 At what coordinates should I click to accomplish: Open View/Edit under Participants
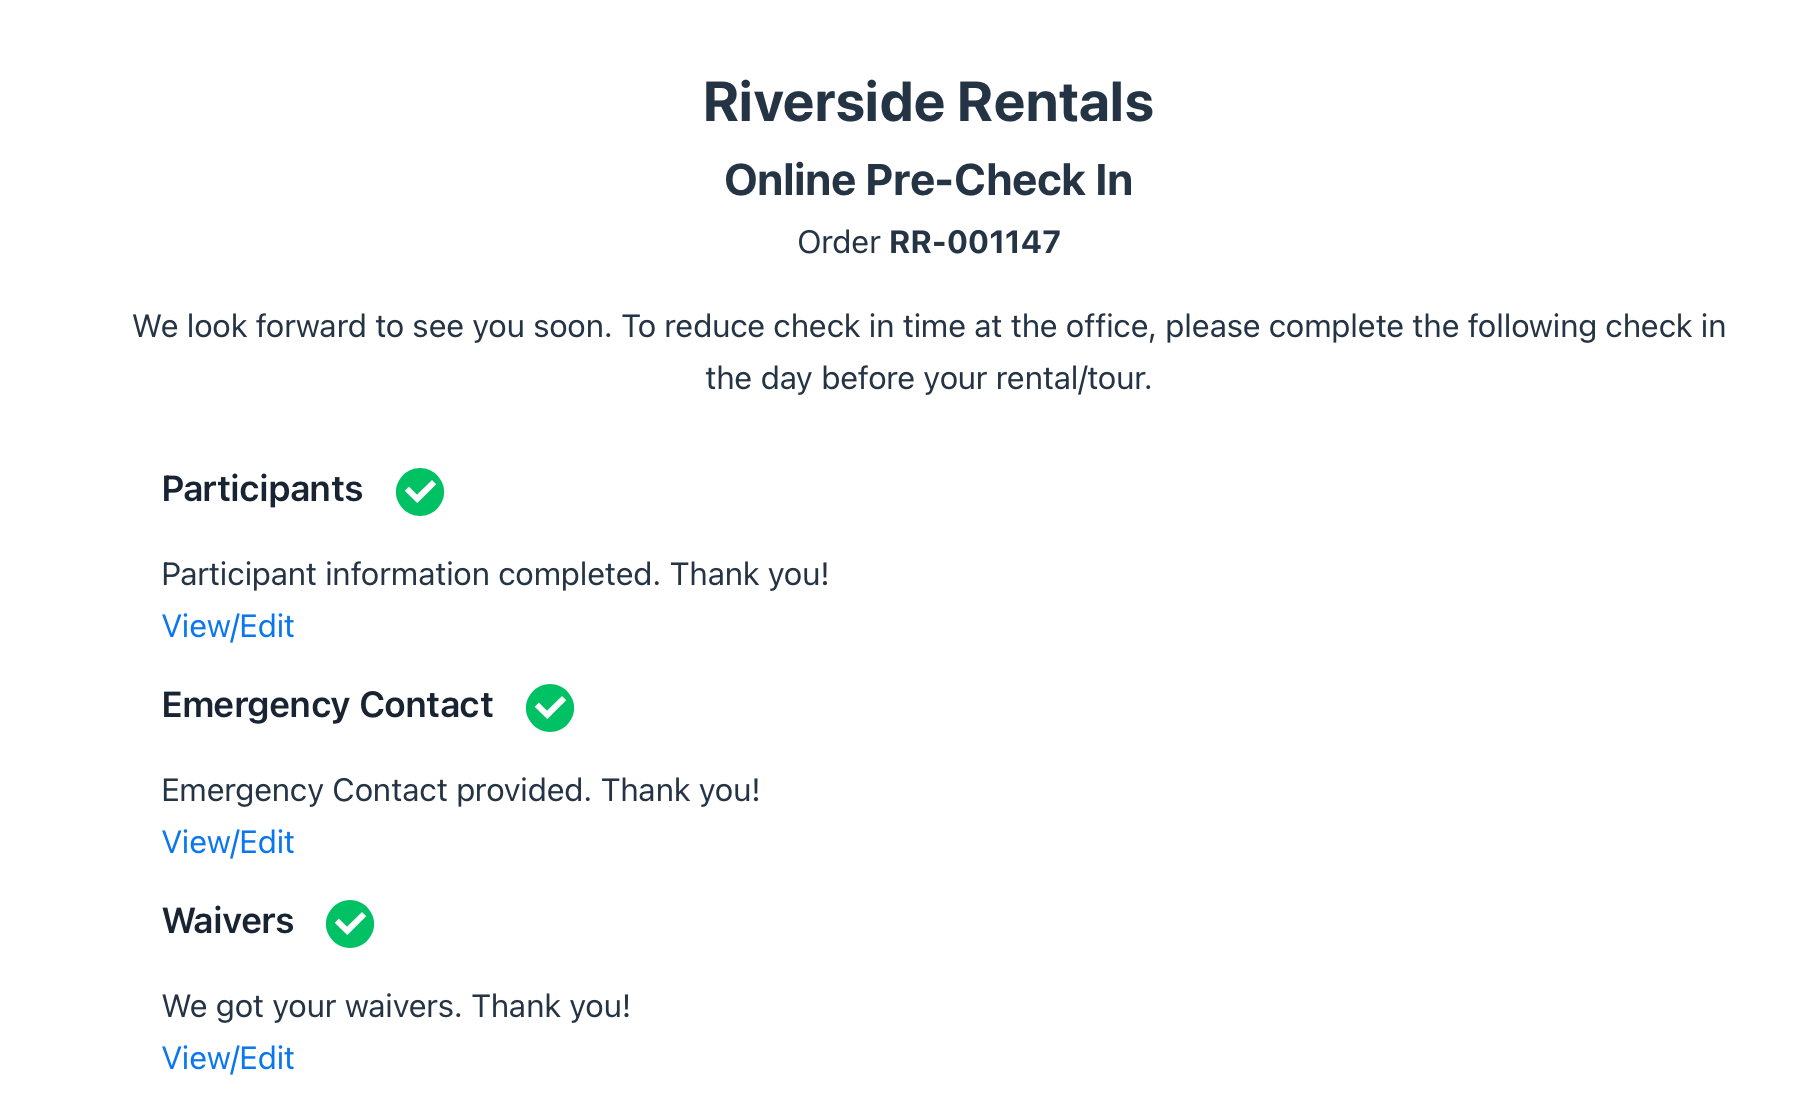(228, 626)
